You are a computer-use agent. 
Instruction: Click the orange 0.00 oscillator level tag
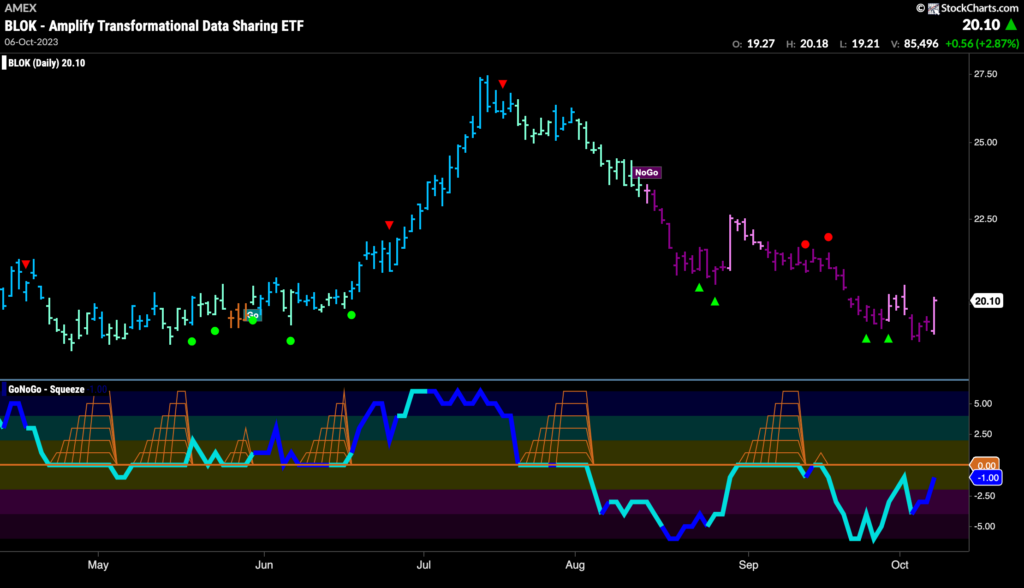tap(986, 465)
